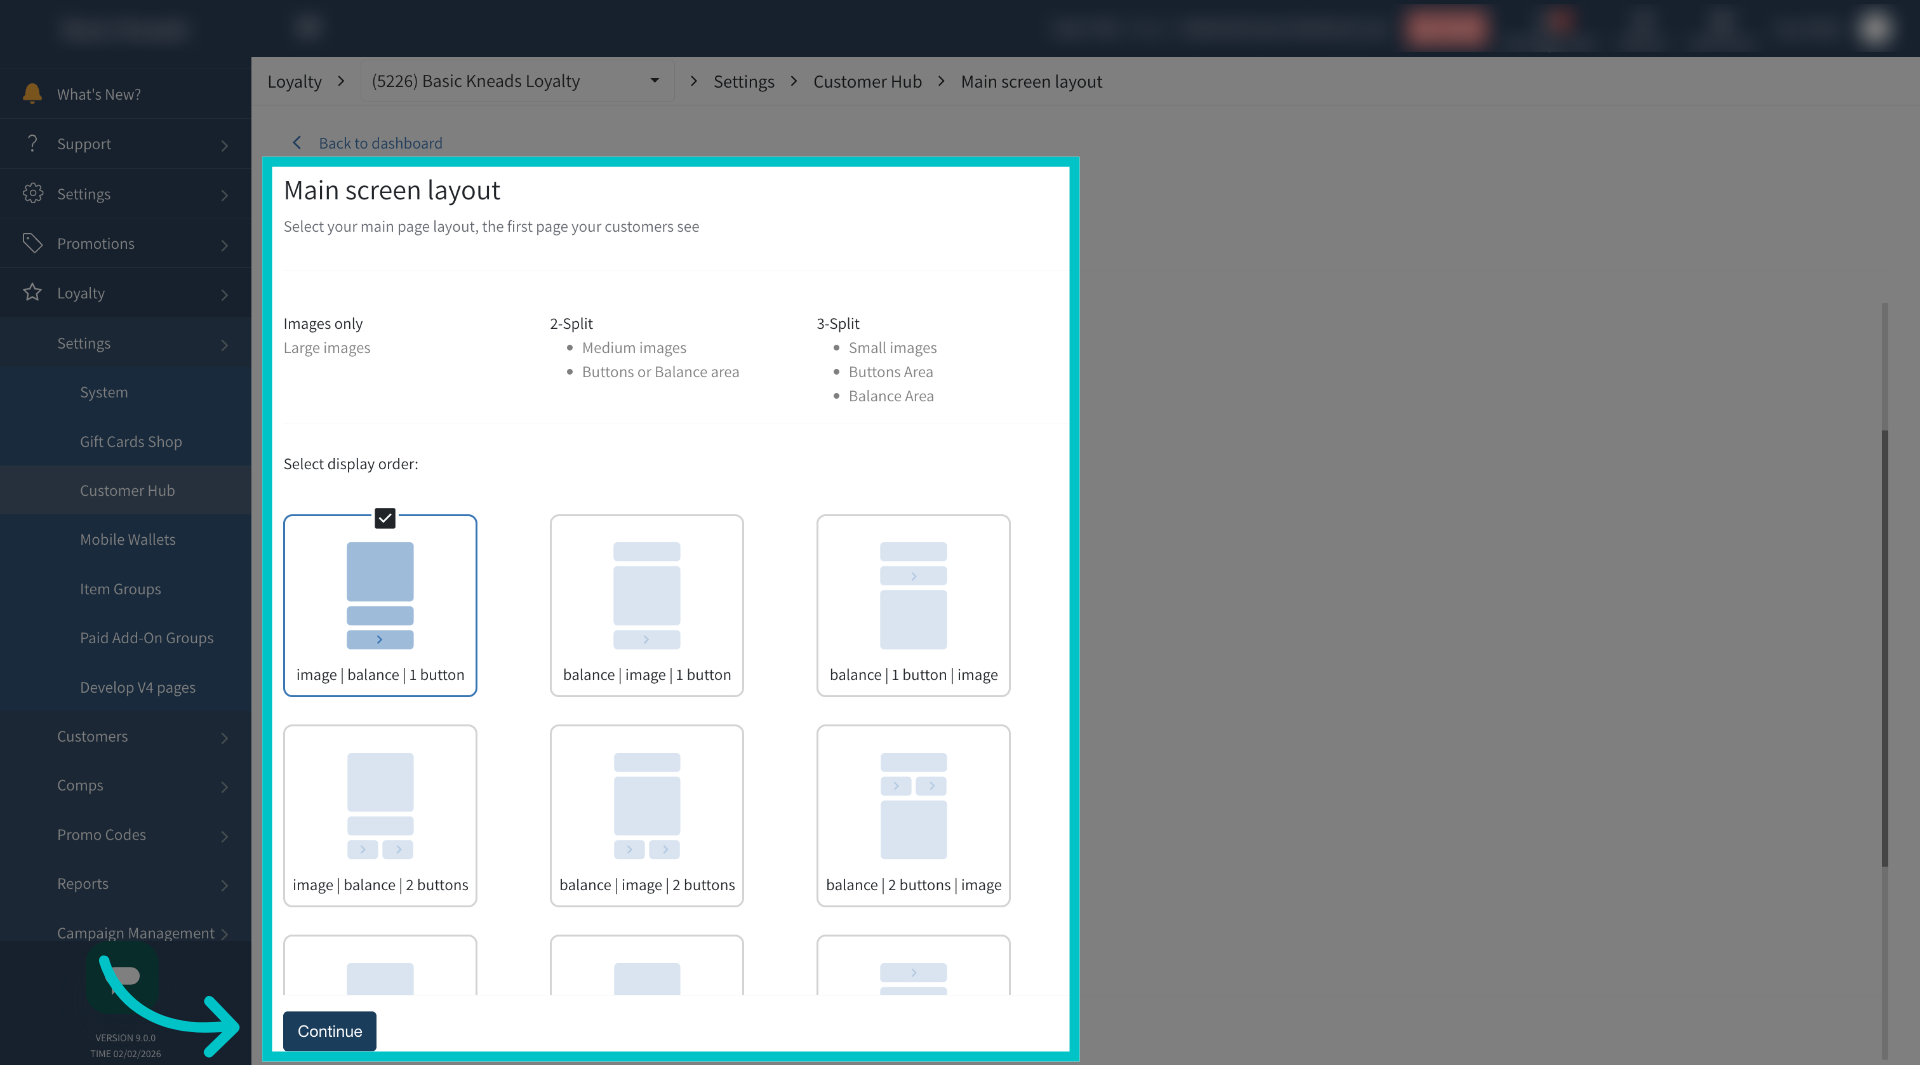The image size is (1920, 1065).
Task: Click Loyalty in the breadcrumb
Action: point(294,81)
